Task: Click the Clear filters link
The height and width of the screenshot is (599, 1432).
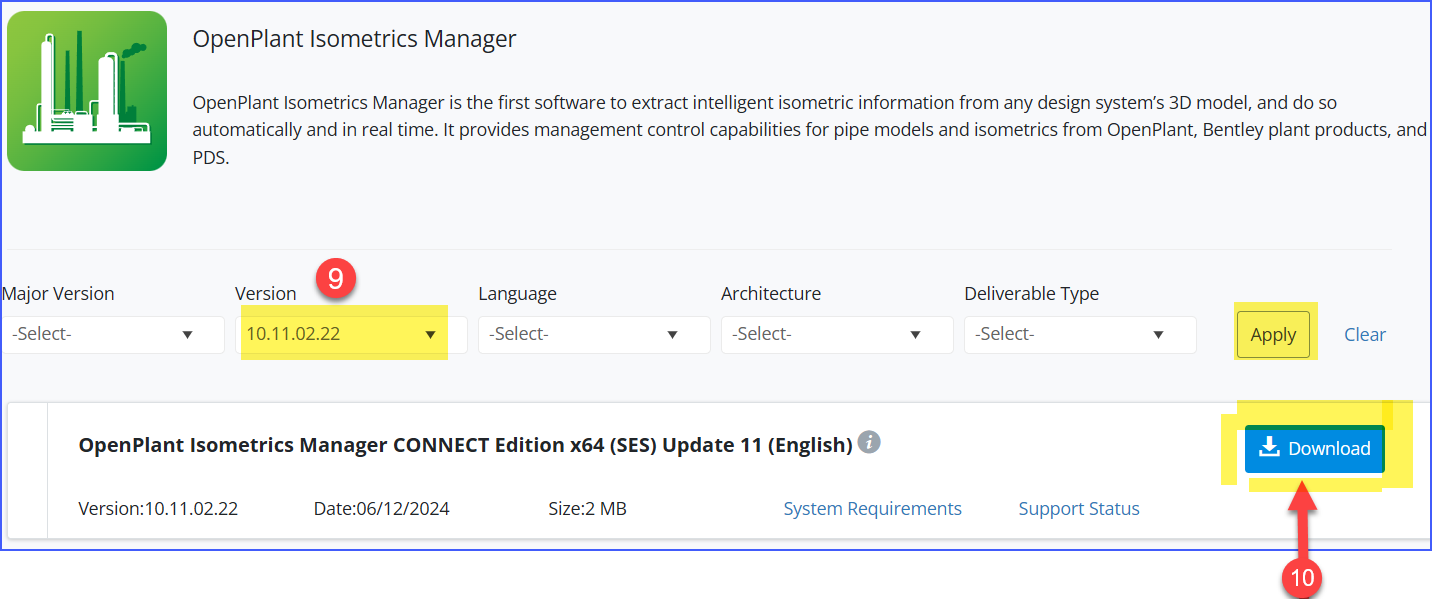Action: click(x=1365, y=335)
